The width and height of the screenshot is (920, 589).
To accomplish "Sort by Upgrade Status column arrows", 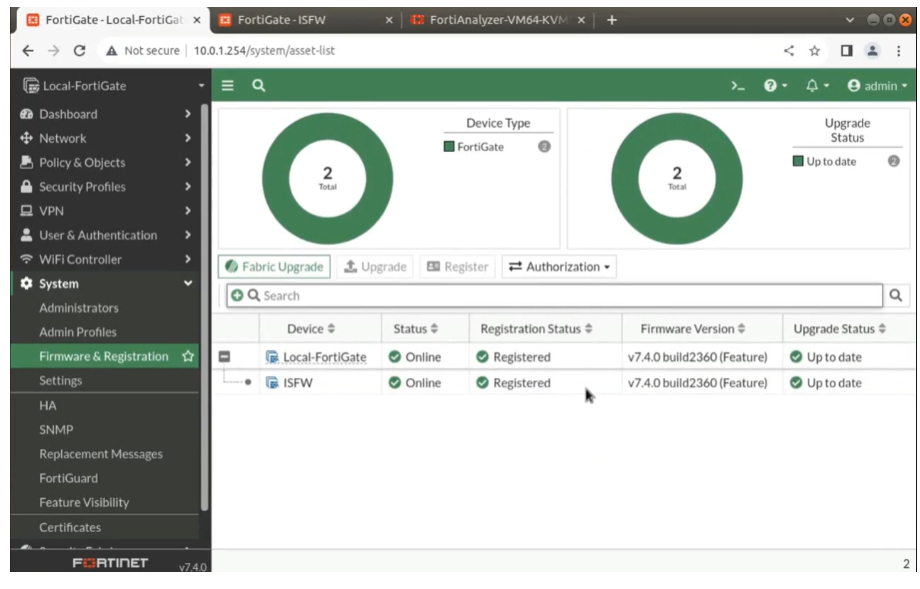I will 882,329.
